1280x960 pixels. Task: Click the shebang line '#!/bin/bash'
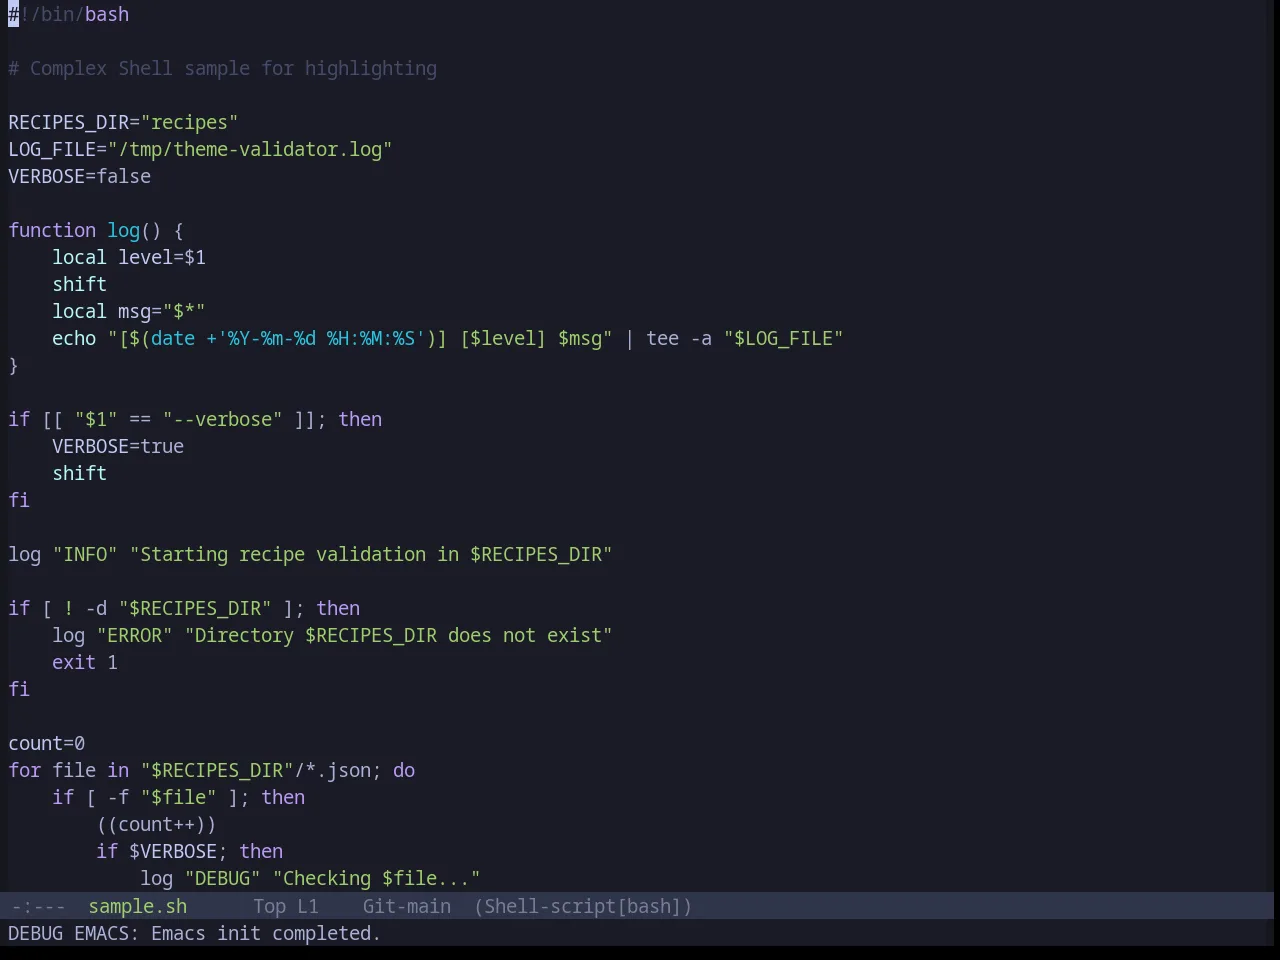pyautogui.click(x=69, y=14)
